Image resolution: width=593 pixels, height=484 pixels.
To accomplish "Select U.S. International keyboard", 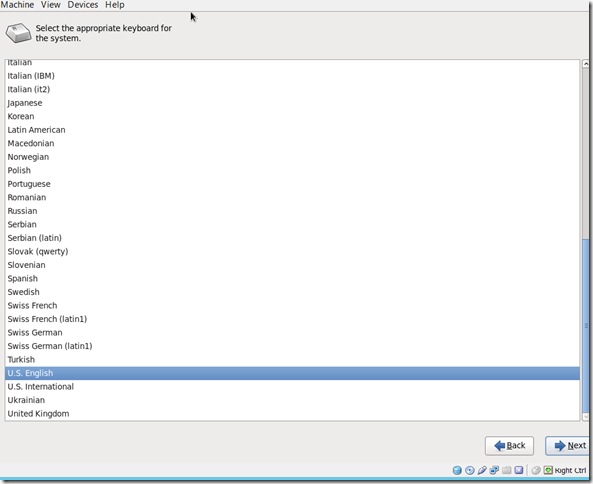I will [x=292, y=386].
